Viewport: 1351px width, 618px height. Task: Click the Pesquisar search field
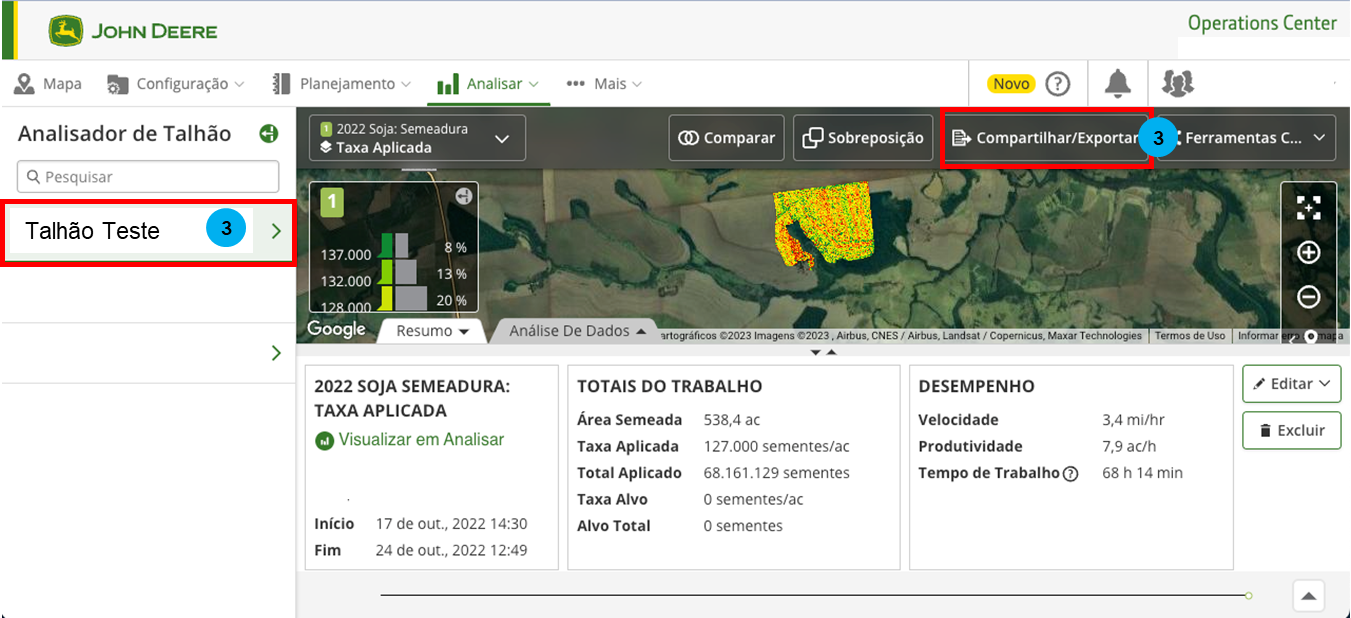click(x=148, y=177)
